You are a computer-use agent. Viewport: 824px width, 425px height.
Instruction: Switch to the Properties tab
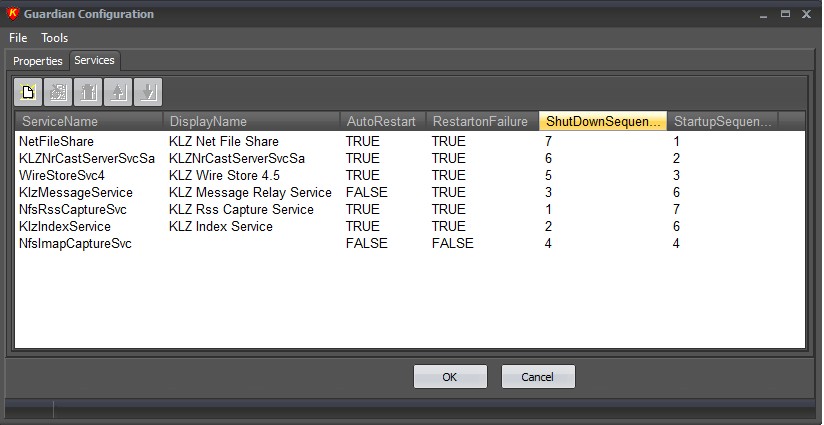pos(38,61)
